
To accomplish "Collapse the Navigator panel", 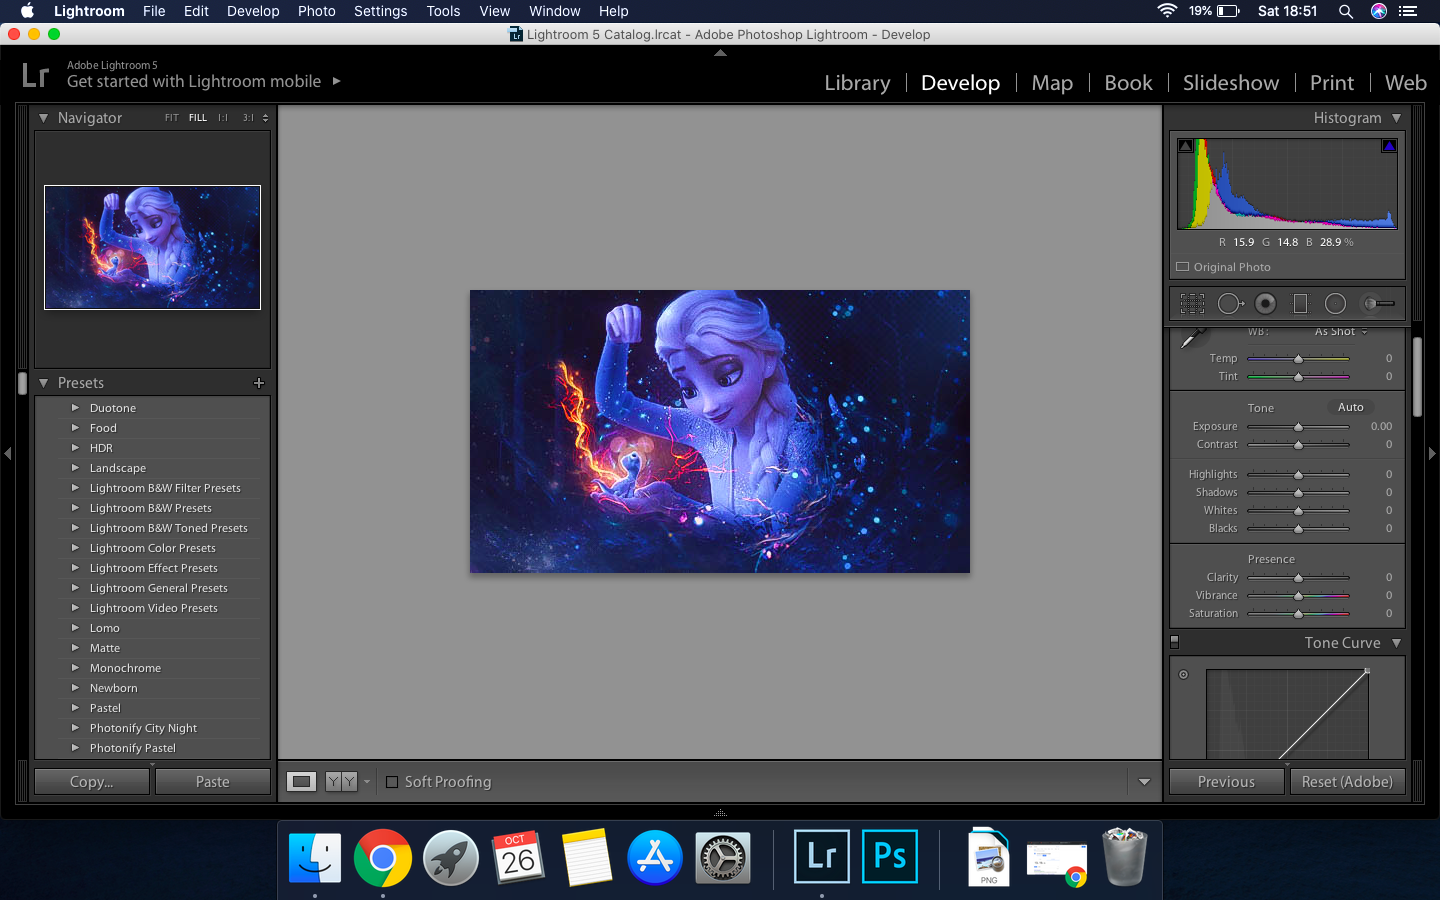I will [43, 118].
